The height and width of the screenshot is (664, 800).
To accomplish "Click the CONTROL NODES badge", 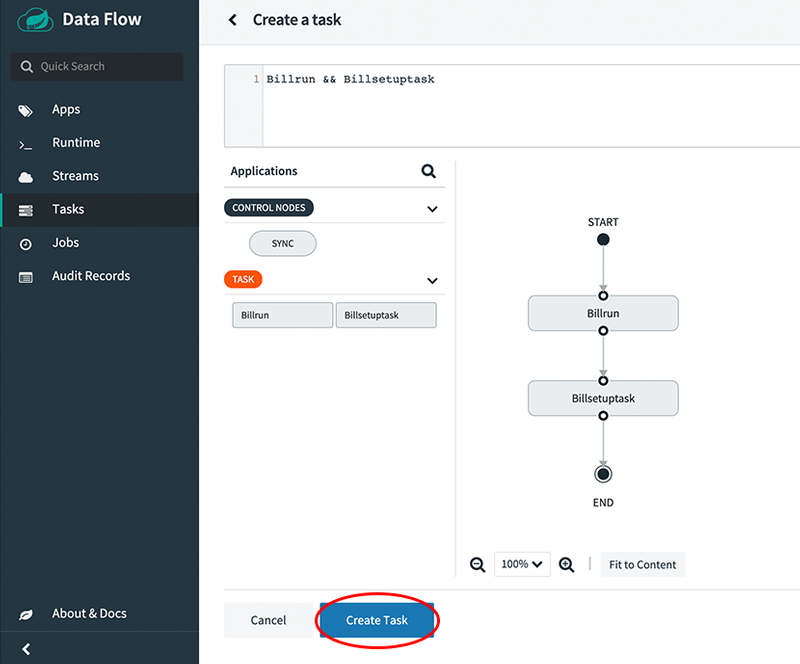I will [x=269, y=208].
